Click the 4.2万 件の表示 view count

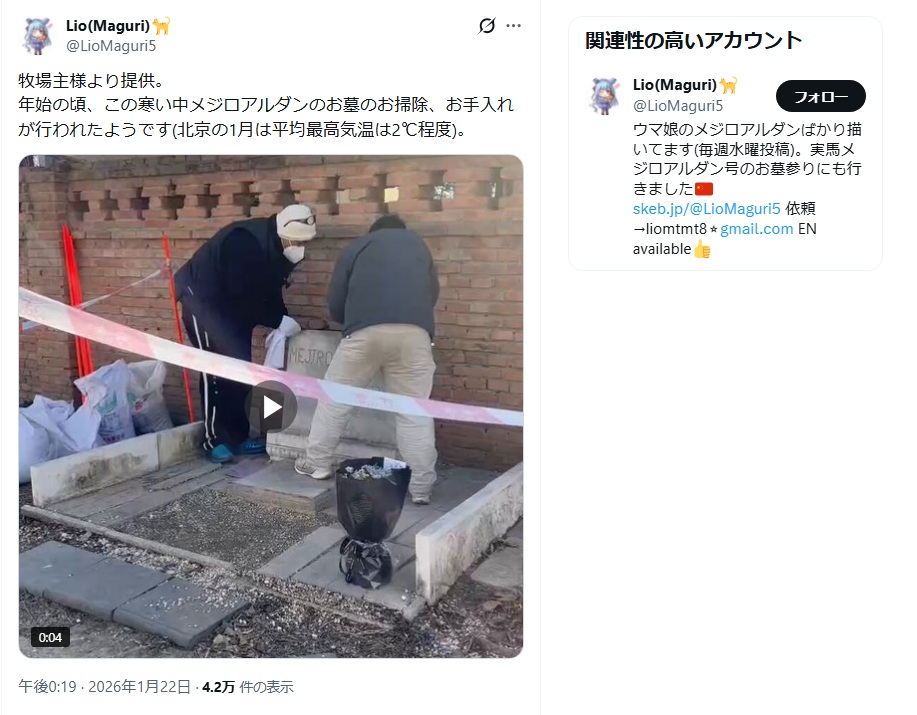pyautogui.click(x=248, y=686)
